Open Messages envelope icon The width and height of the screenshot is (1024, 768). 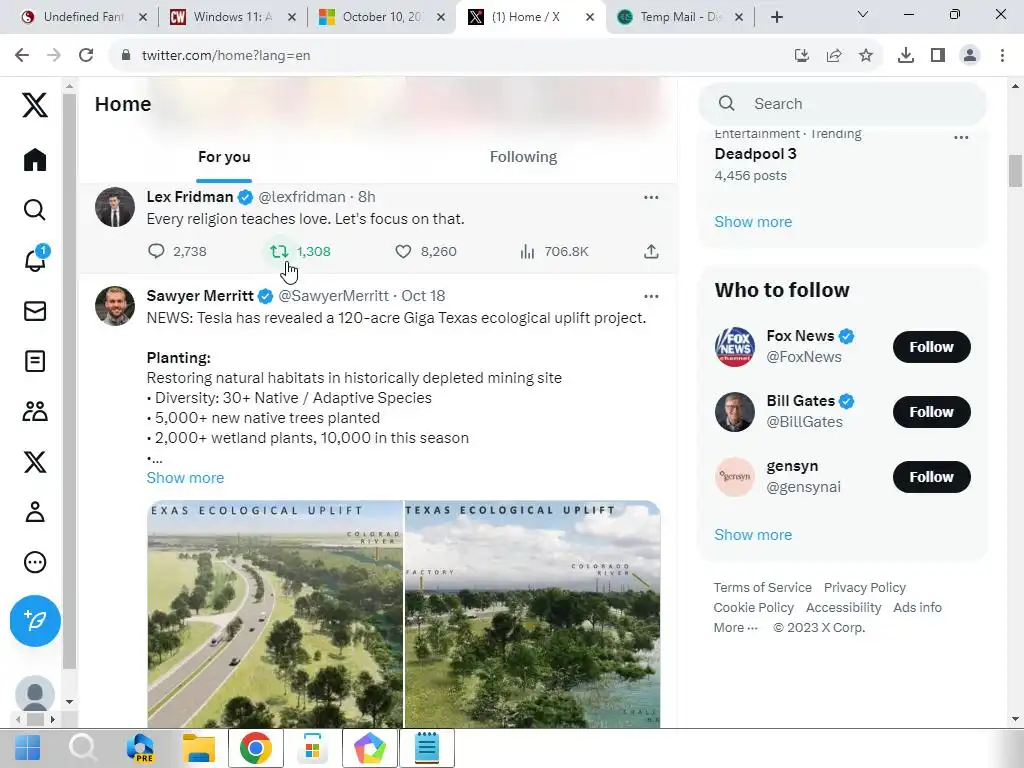[x=35, y=311]
